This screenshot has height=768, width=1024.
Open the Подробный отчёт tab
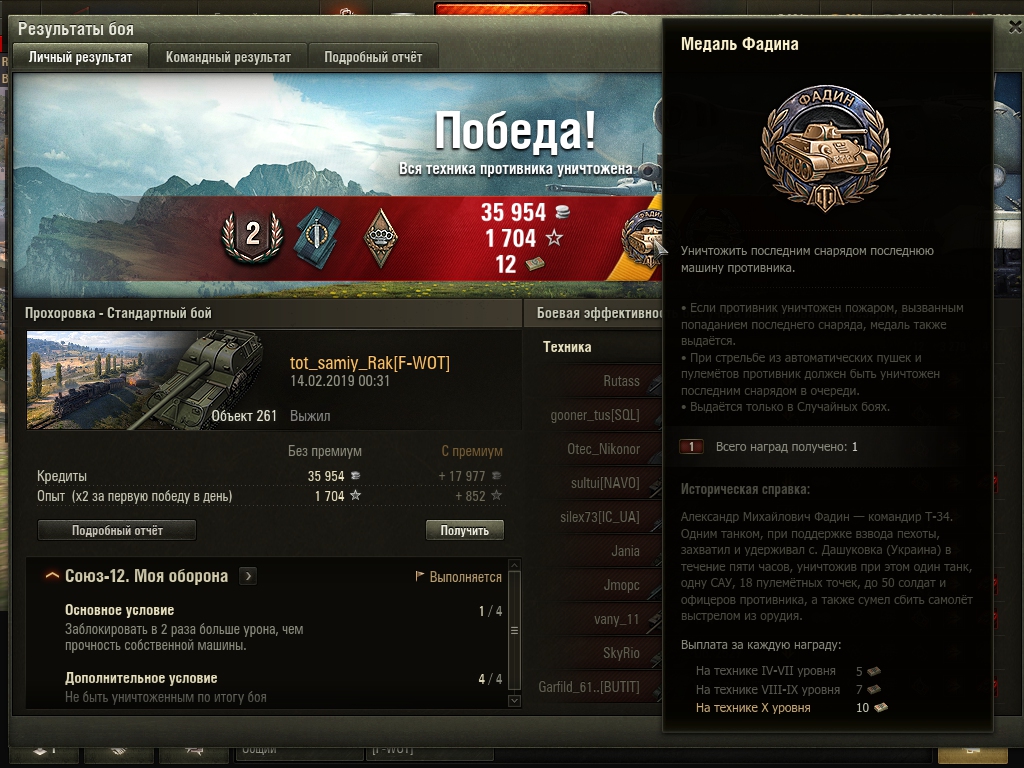373,57
